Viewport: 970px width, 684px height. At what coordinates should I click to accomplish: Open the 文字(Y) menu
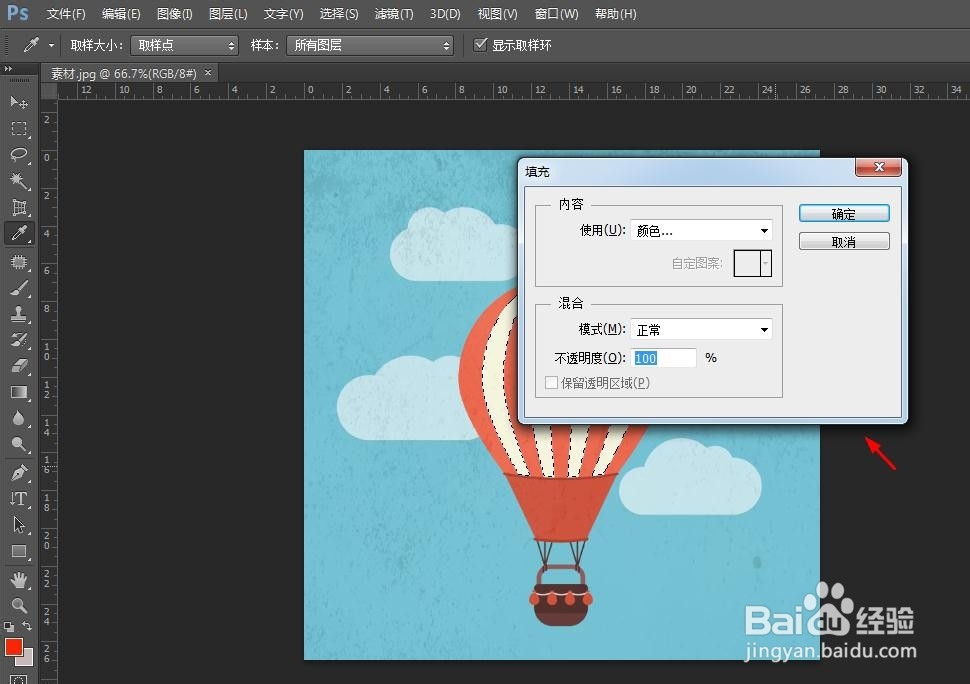pyautogui.click(x=283, y=14)
